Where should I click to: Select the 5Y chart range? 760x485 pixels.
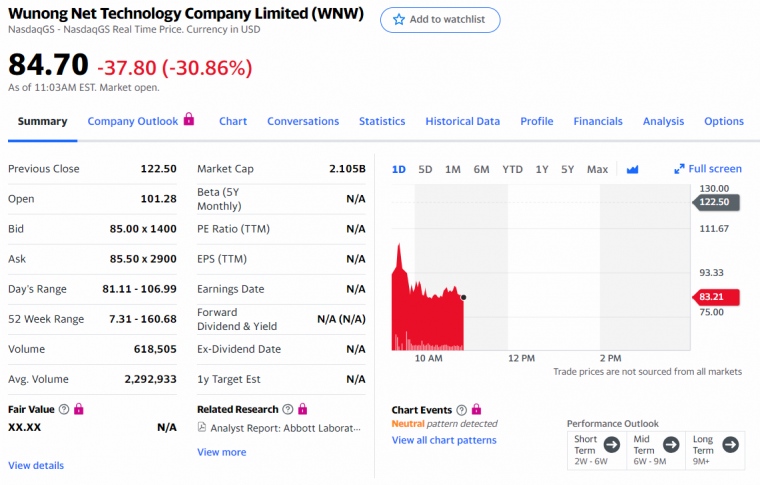pos(568,169)
